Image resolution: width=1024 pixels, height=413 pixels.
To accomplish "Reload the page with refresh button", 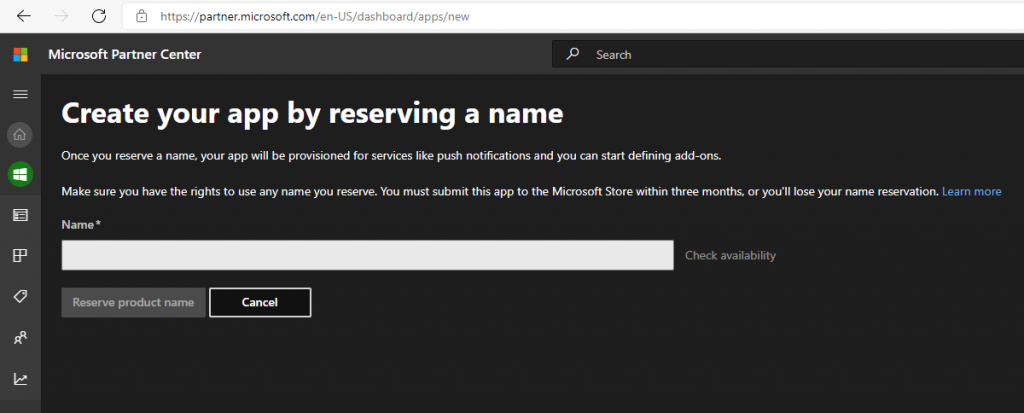I will (99, 16).
